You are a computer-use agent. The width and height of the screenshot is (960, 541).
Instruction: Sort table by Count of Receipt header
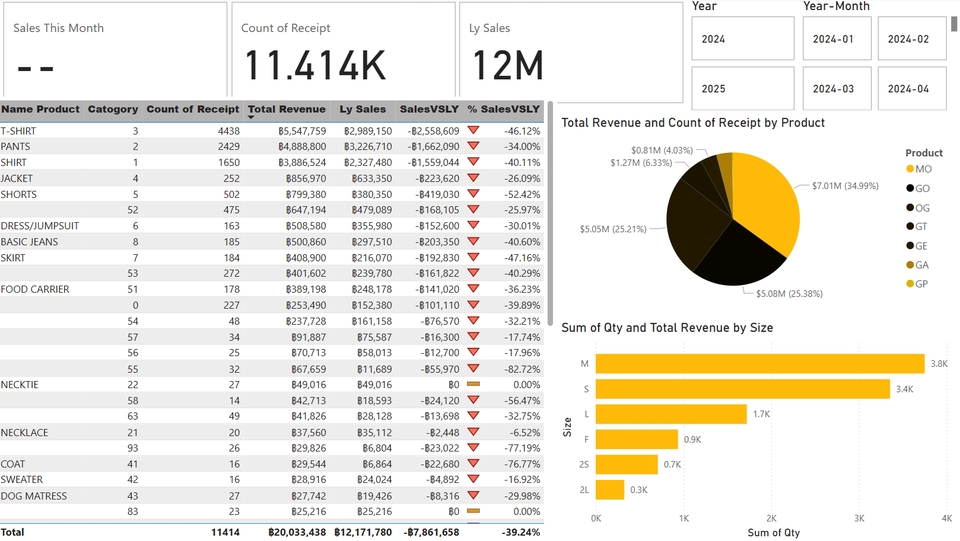click(192, 109)
